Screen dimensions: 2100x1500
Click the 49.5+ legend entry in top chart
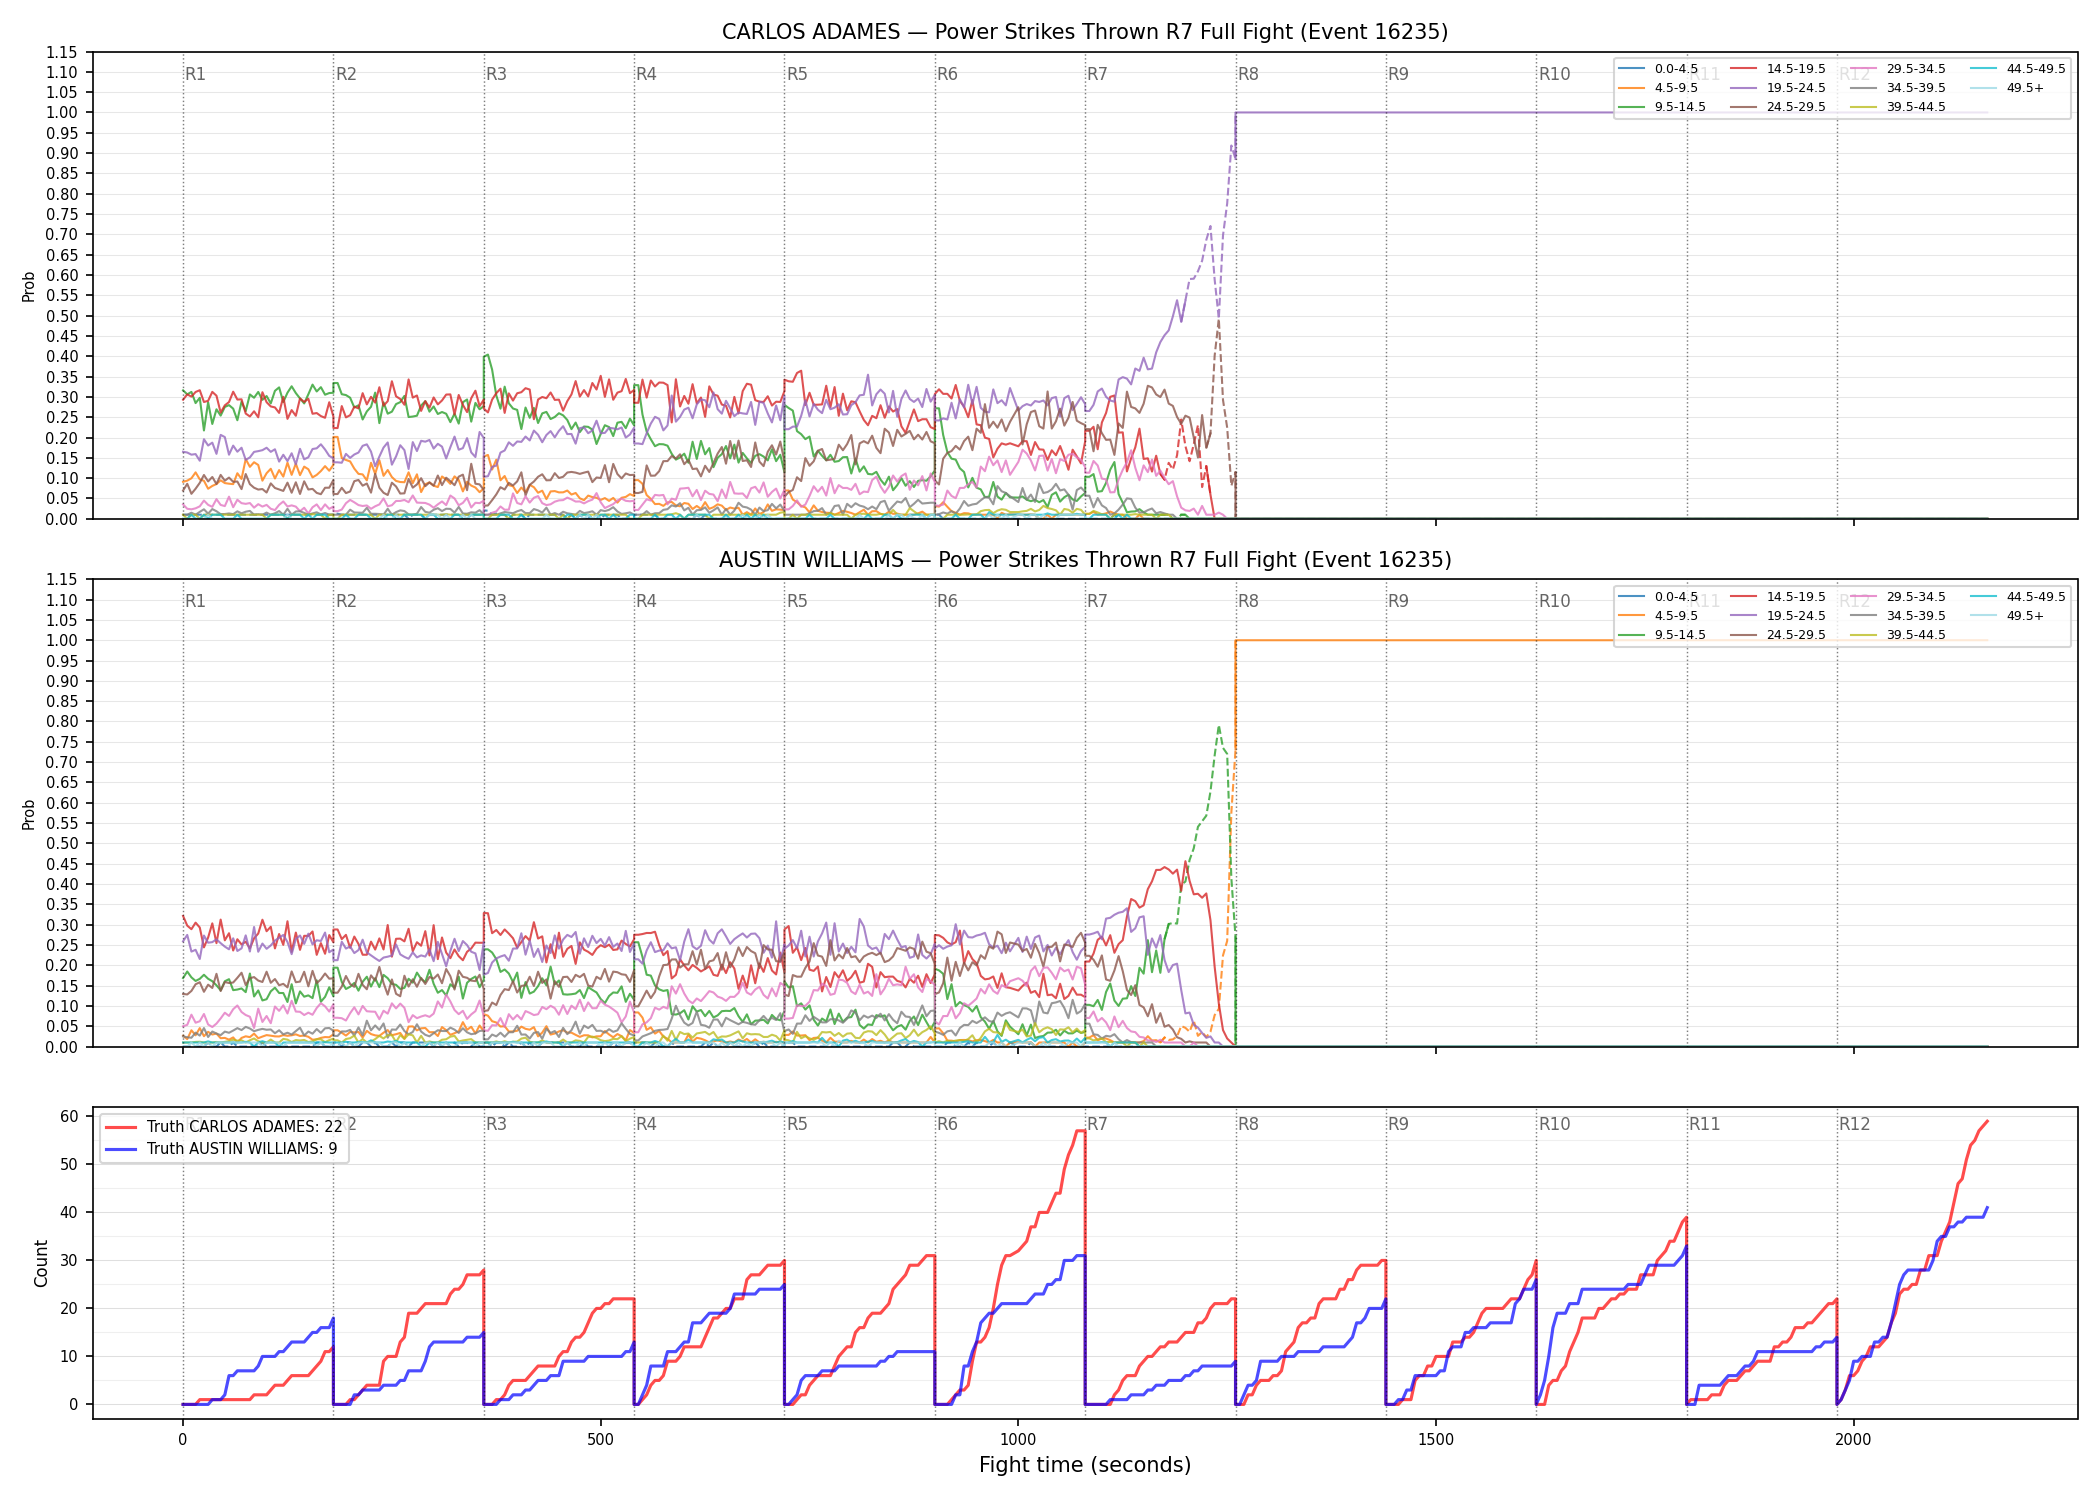pos(2008,88)
